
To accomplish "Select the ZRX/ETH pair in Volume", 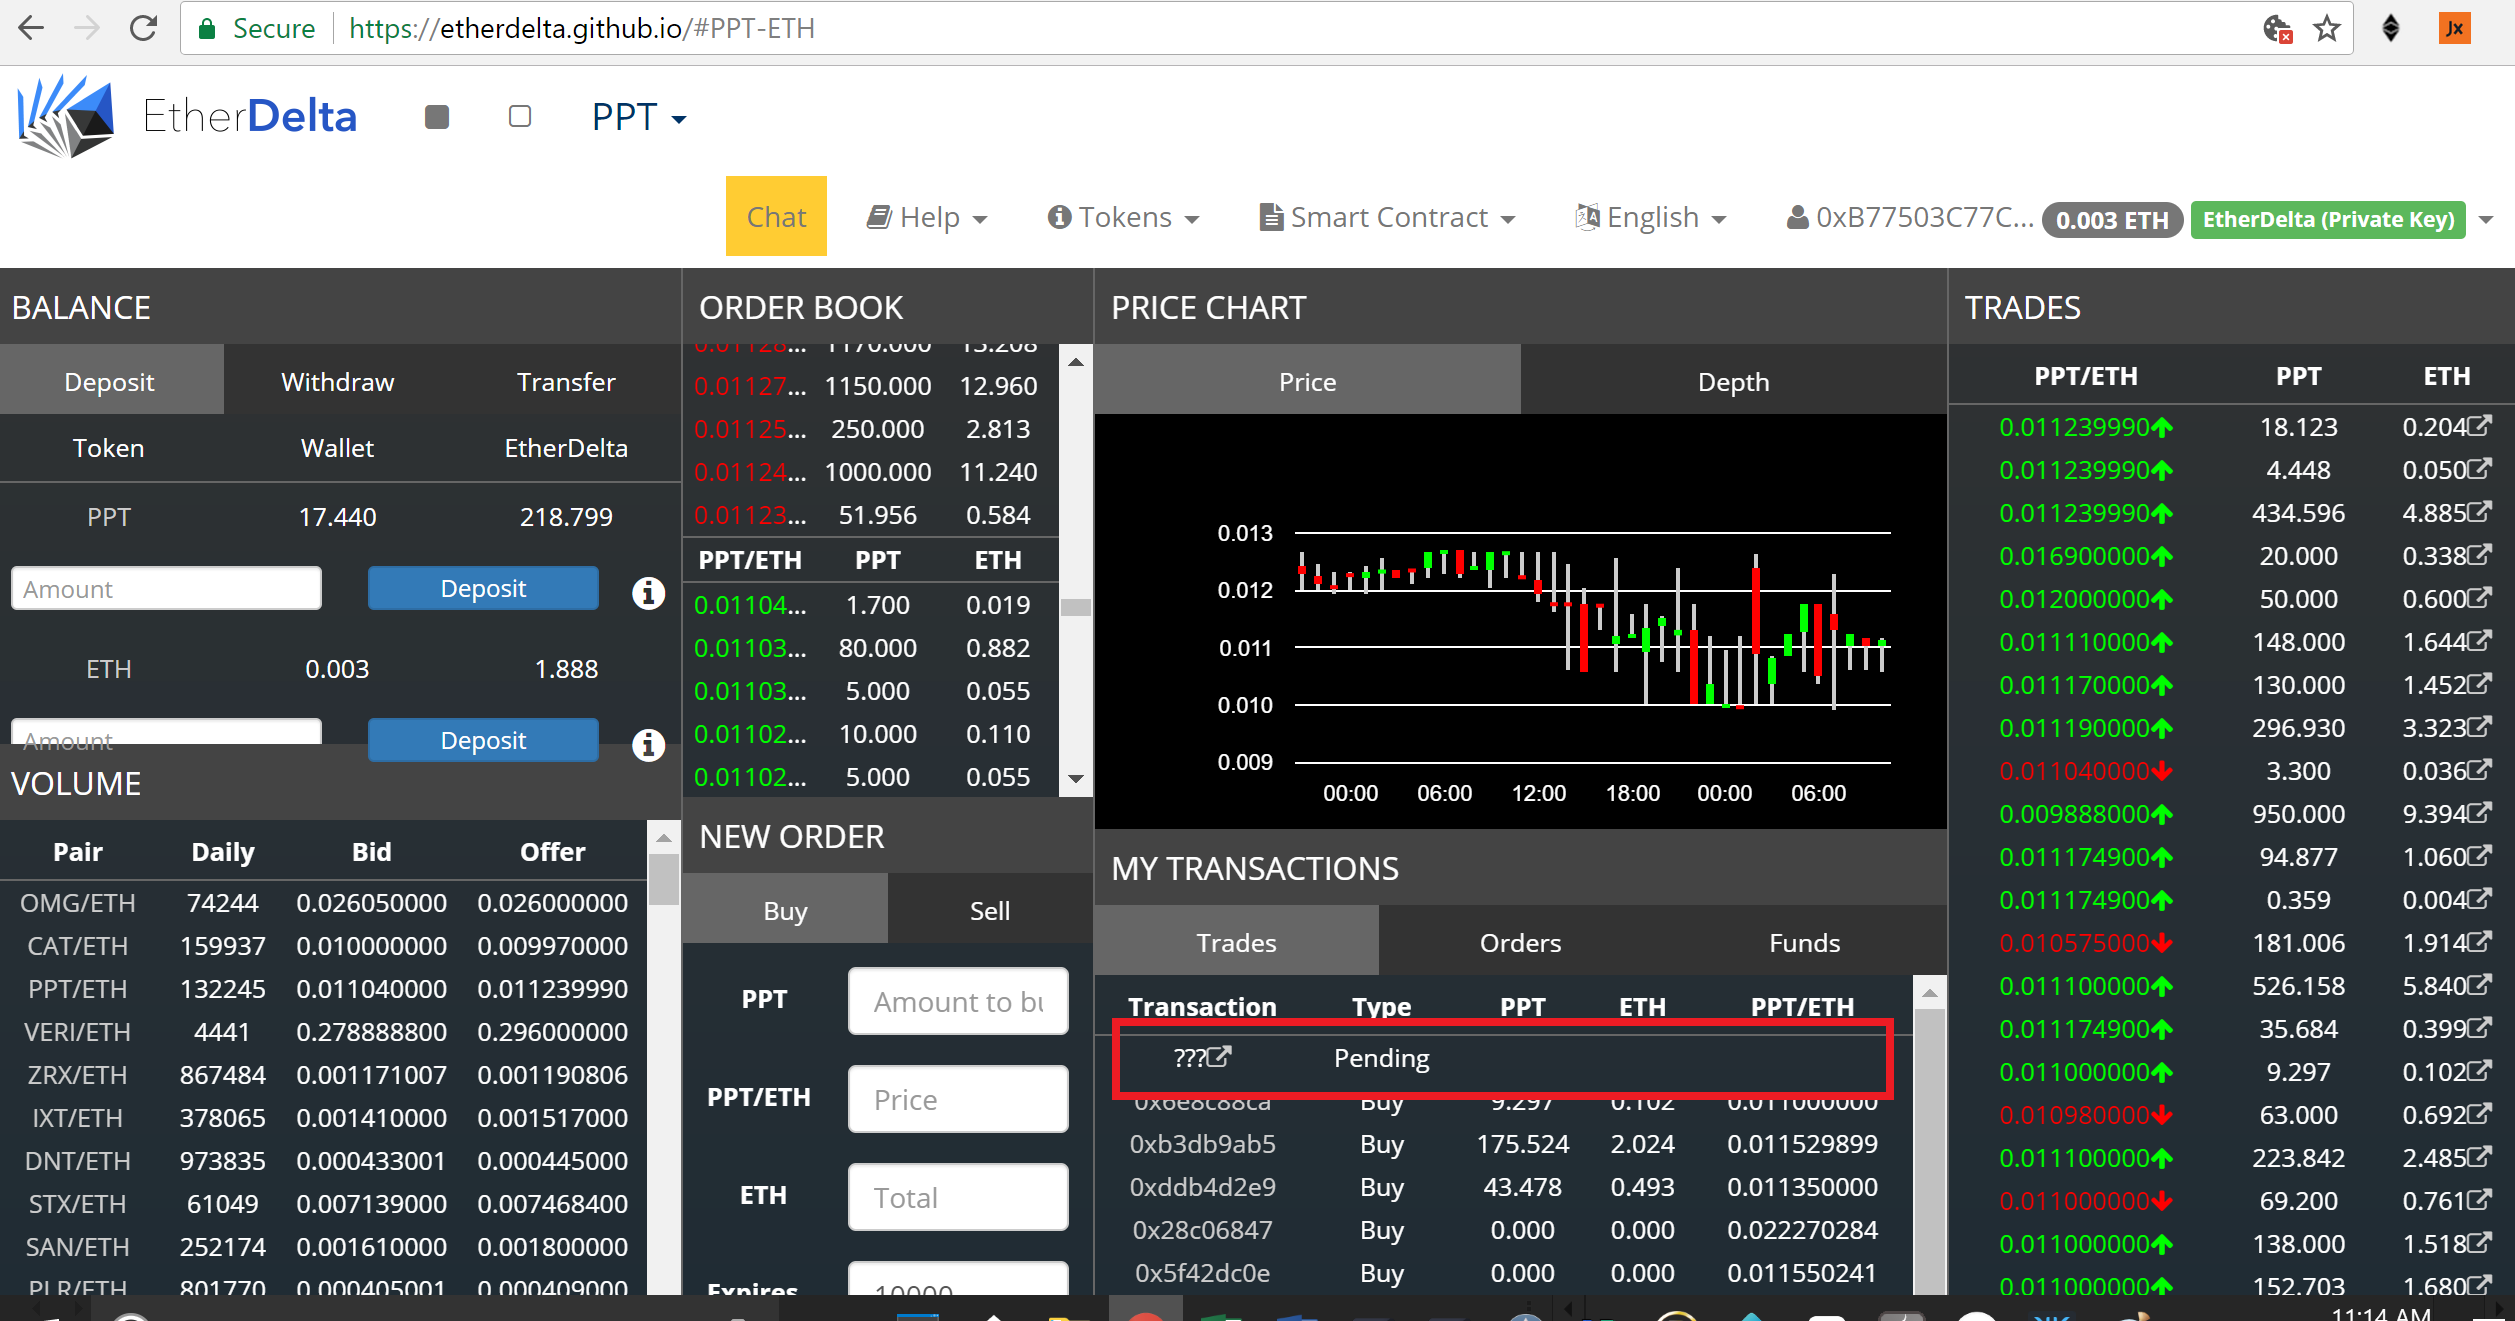I will (x=78, y=1075).
